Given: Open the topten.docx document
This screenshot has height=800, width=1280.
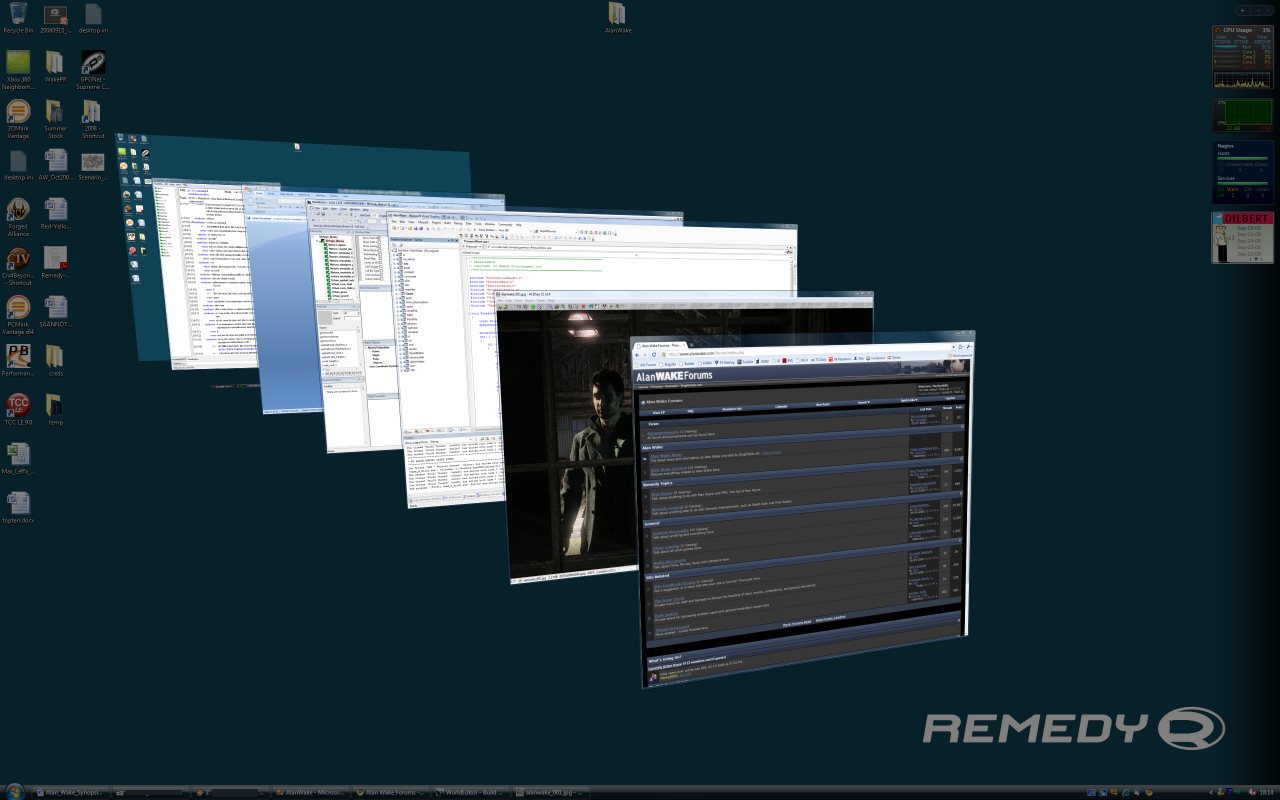Looking at the screenshot, I should [x=18, y=504].
